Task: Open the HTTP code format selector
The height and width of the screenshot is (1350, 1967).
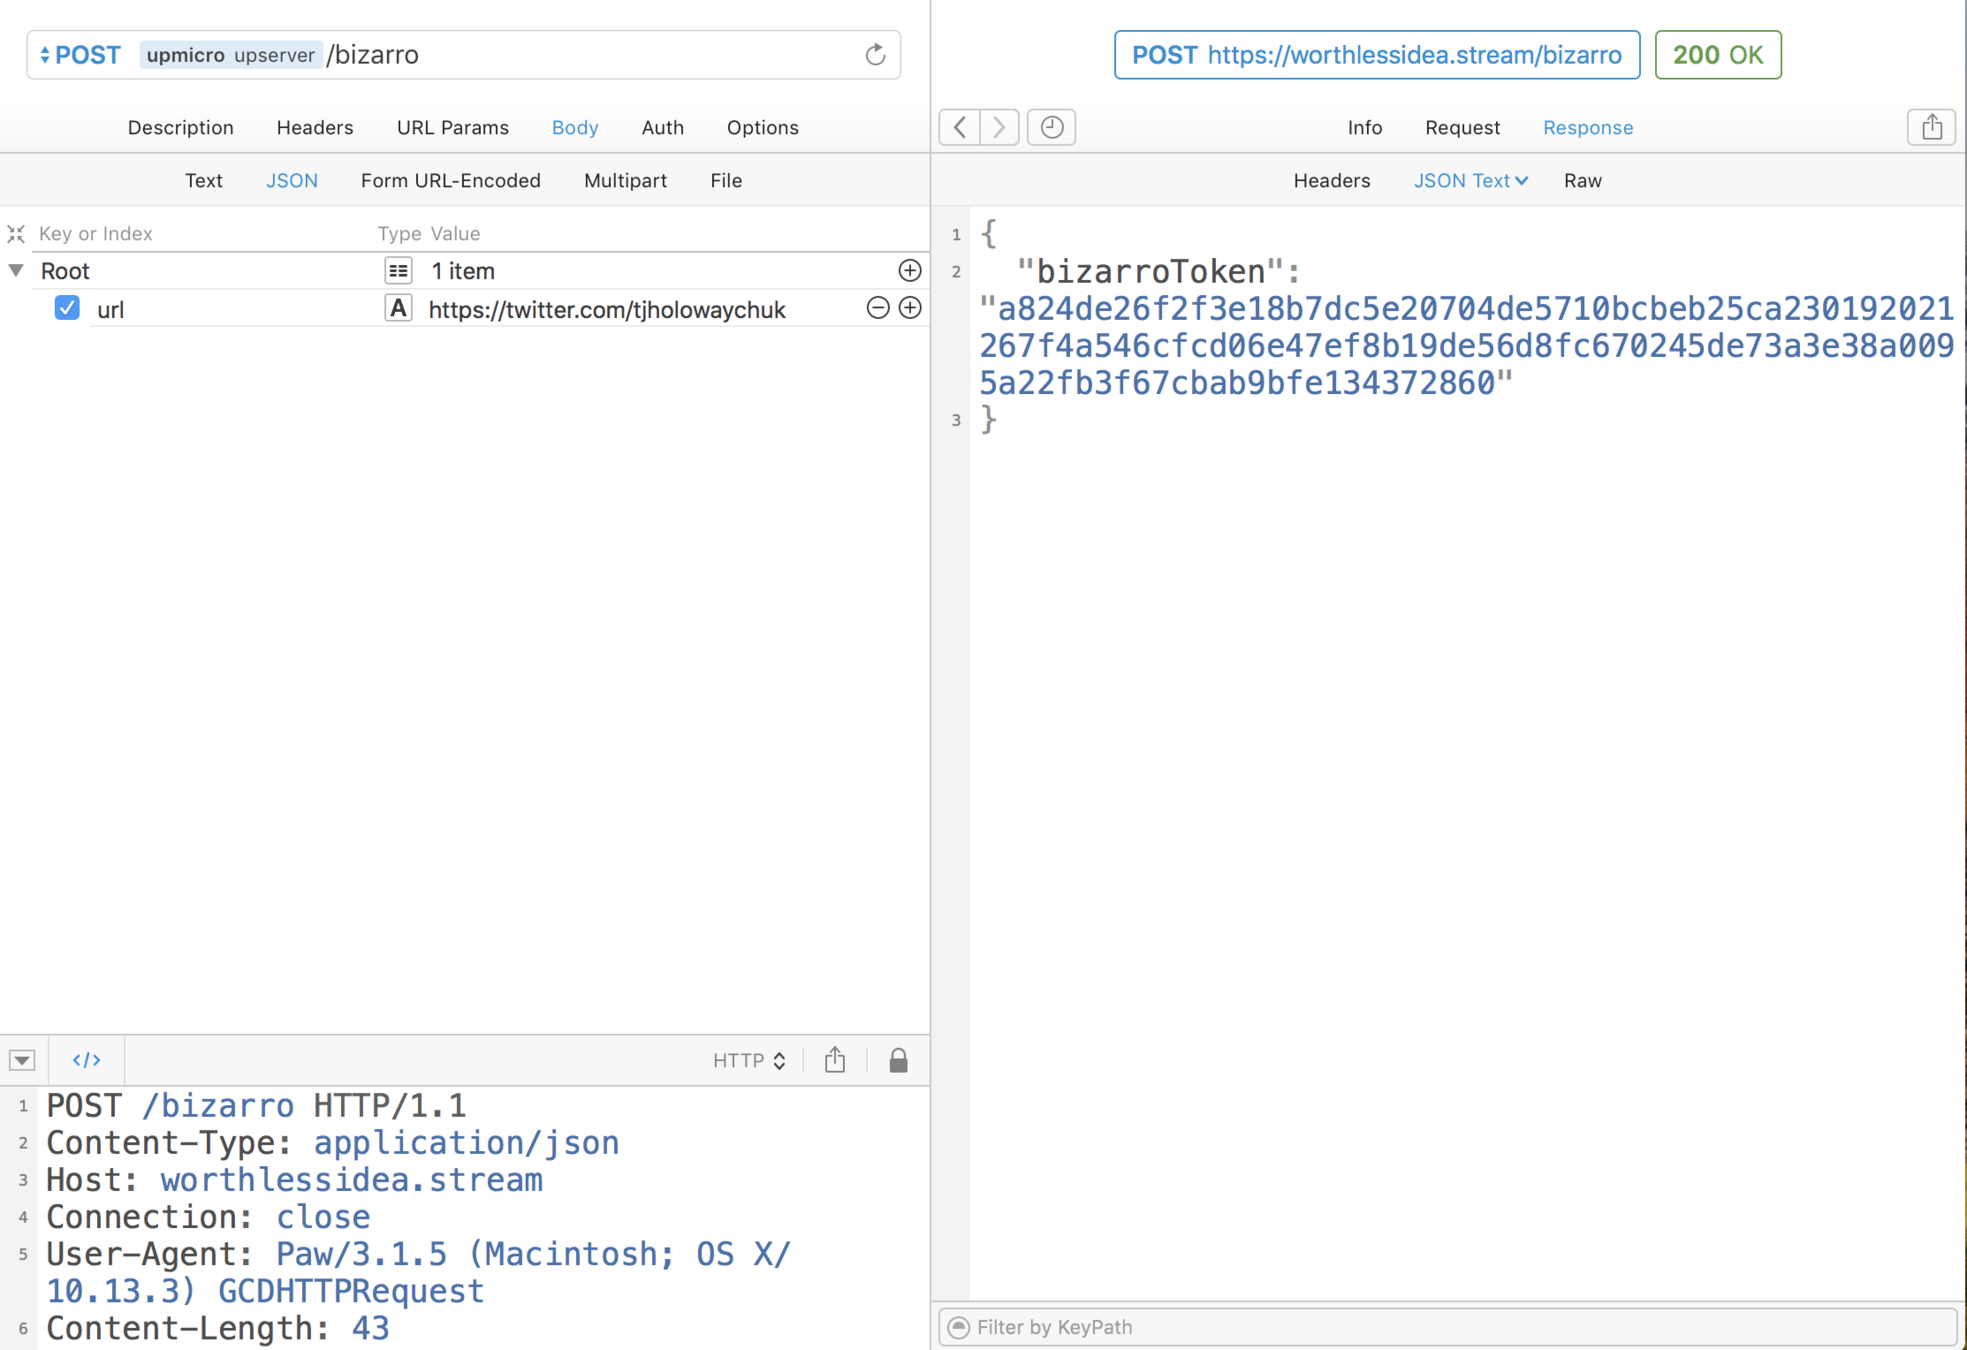Action: click(x=749, y=1060)
